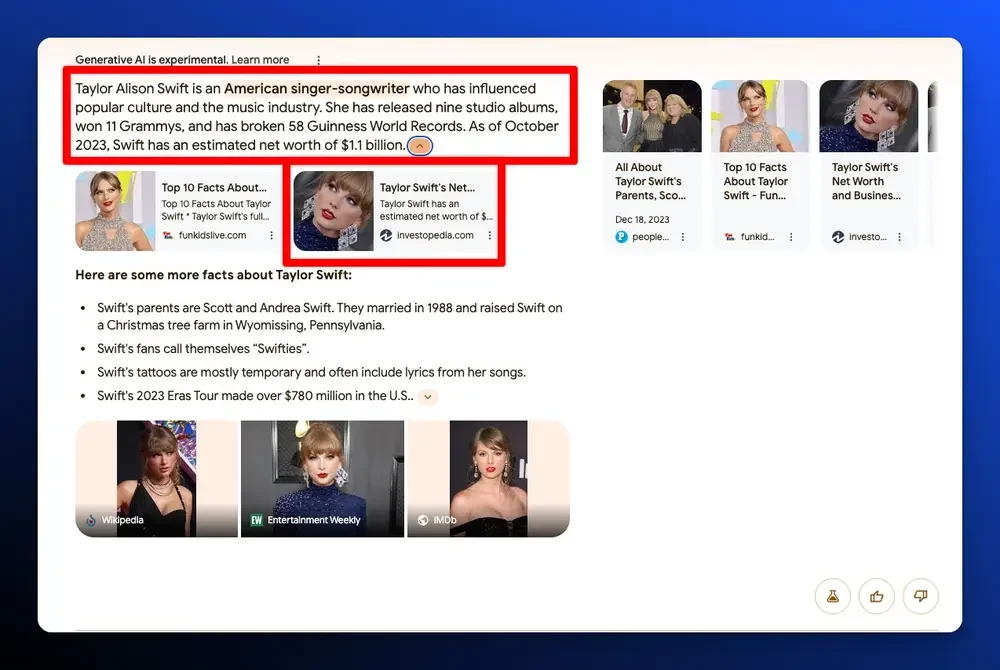Open right-side Top 10 Facts About Taylor Swift card
Screen dimensions: 1000x670
point(760,164)
